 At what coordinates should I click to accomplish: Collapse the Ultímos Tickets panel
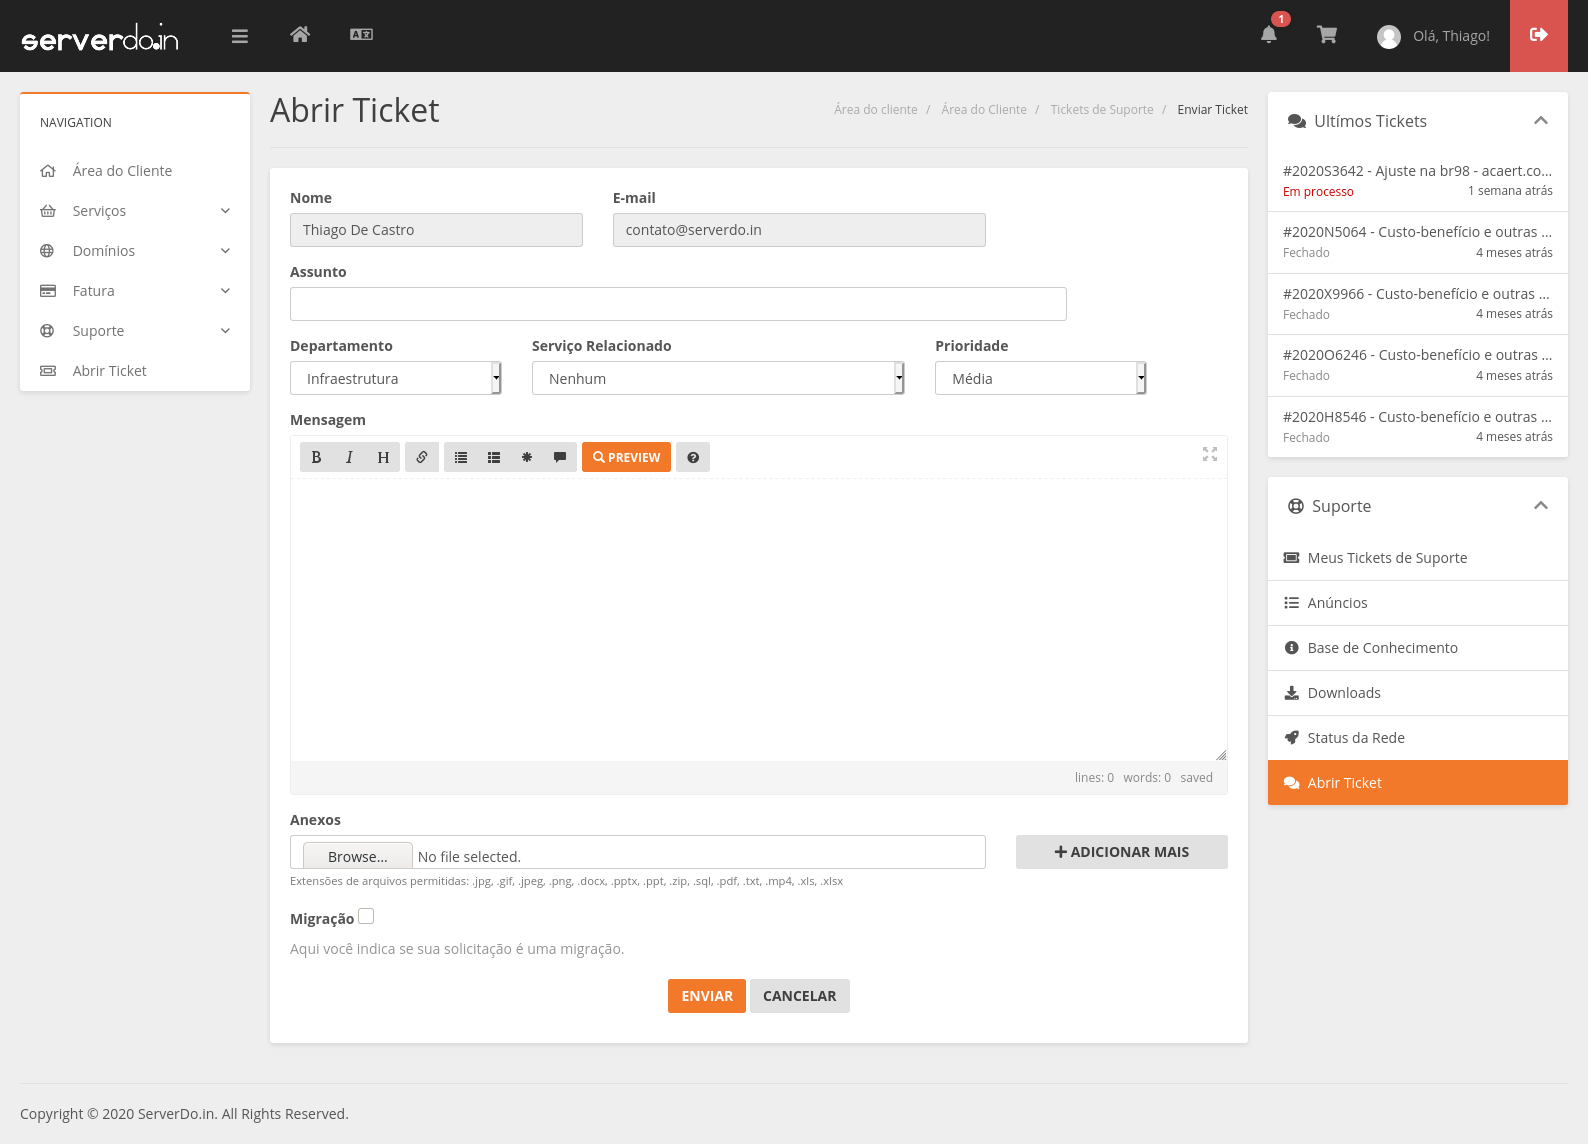[x=1540, y=121]
